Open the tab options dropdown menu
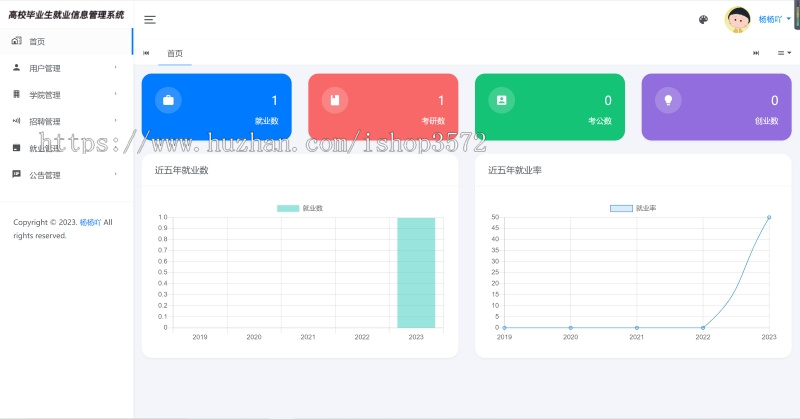800x419 pixels. 784,53
